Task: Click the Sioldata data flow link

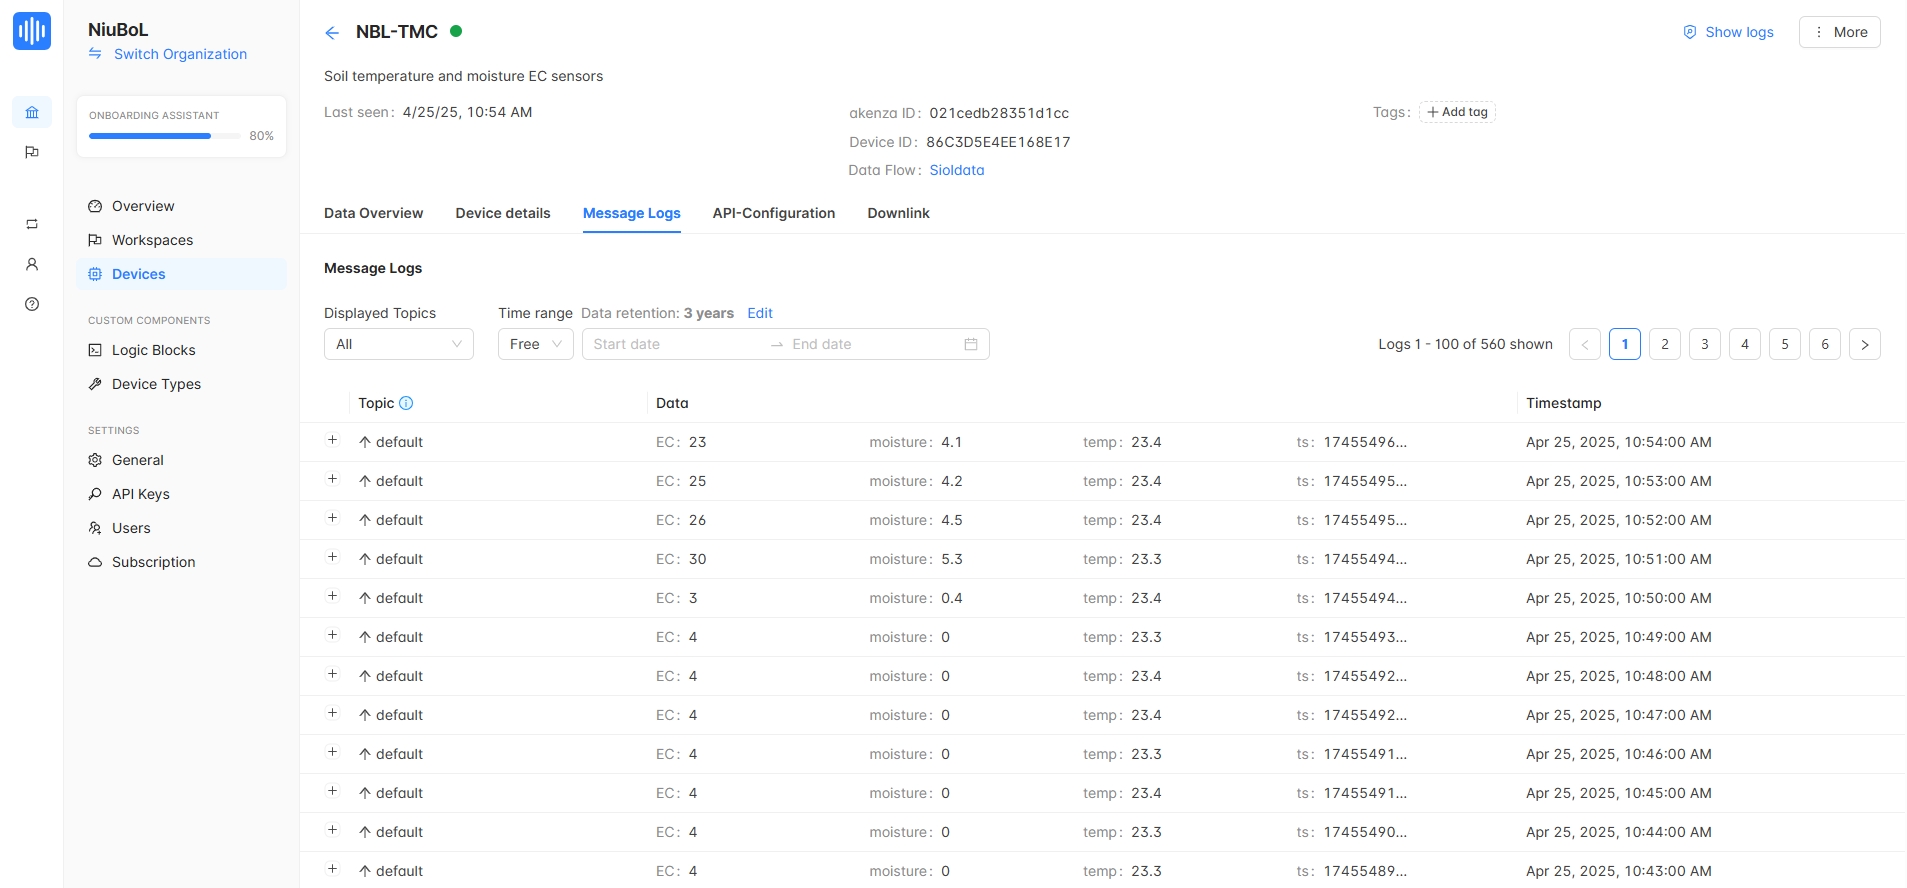Action: coord(956,170)
